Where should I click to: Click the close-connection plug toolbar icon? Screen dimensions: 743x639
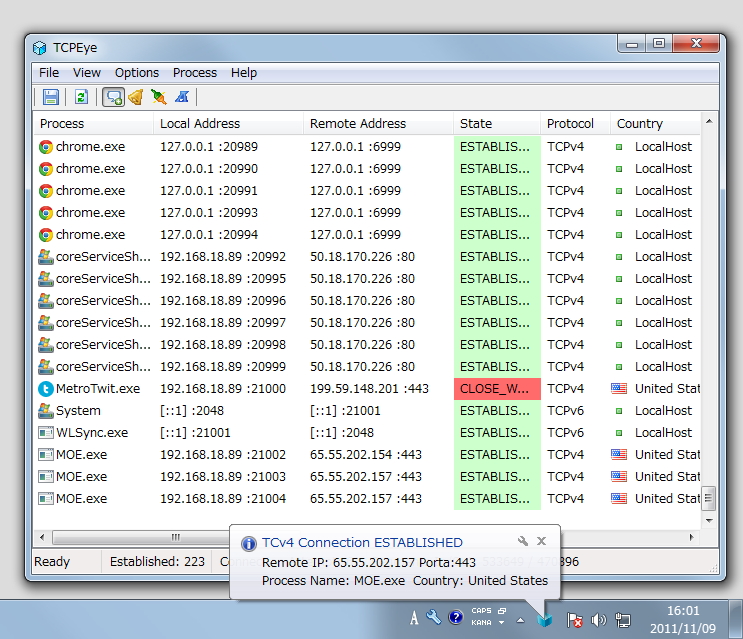point(159,97)
